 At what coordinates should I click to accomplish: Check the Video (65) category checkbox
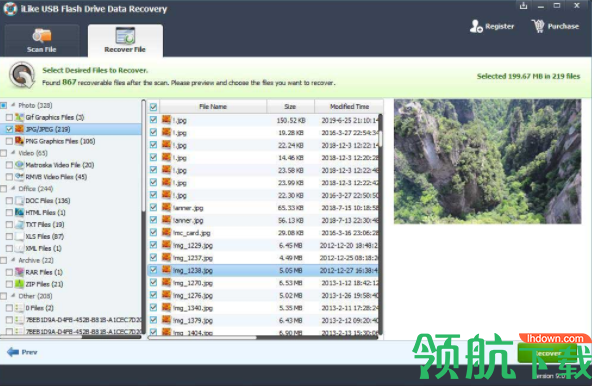click(3, 153)
